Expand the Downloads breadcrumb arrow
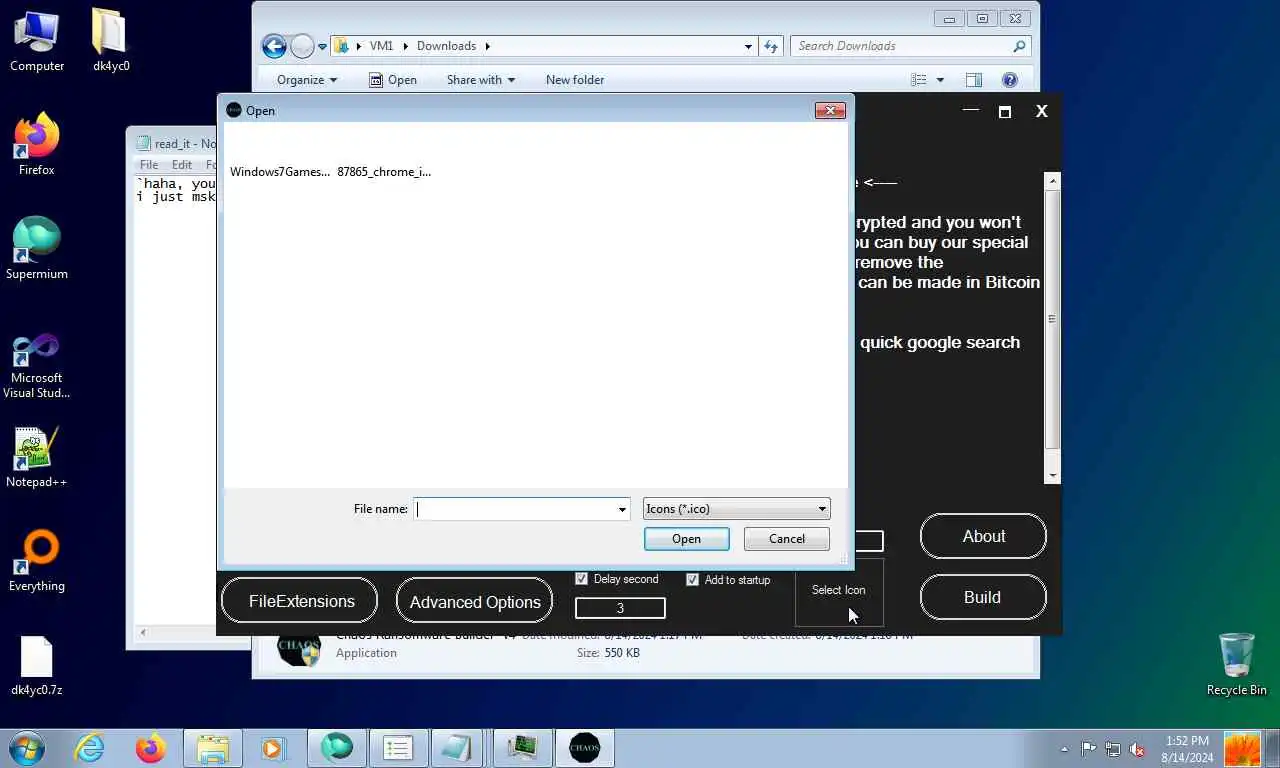 pyautogui.click(x=488, y=46)
